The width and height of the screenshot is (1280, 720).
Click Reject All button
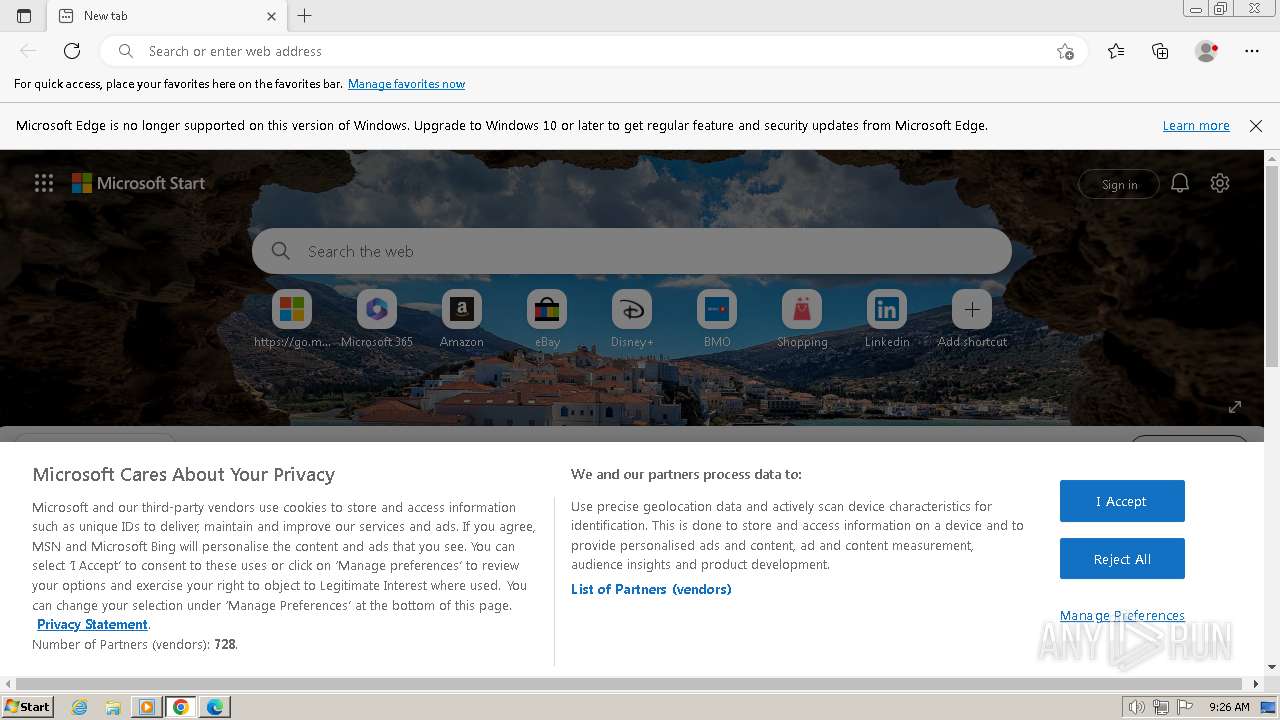pyautogui.click(x=1122, y=559)
